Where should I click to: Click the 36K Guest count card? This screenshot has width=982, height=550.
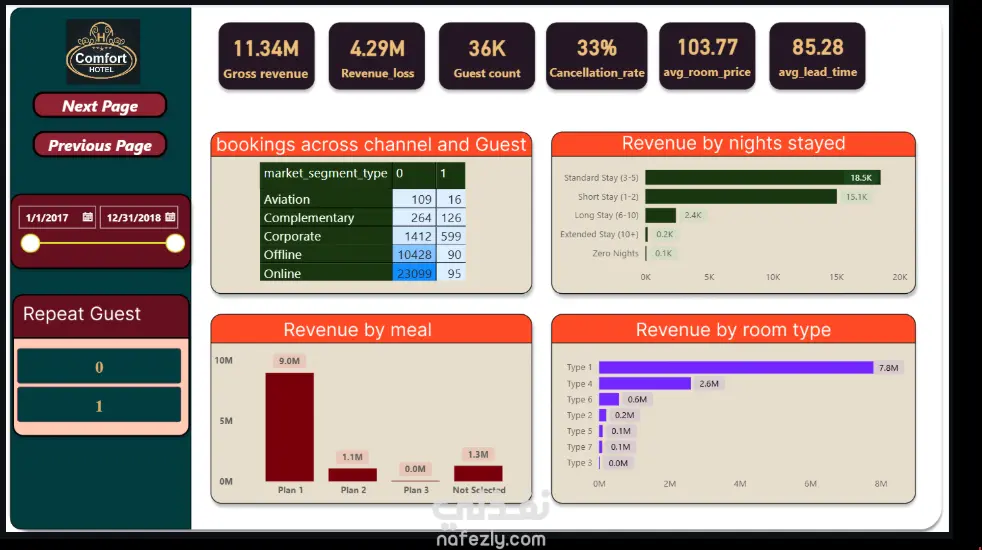click(487, 56)
